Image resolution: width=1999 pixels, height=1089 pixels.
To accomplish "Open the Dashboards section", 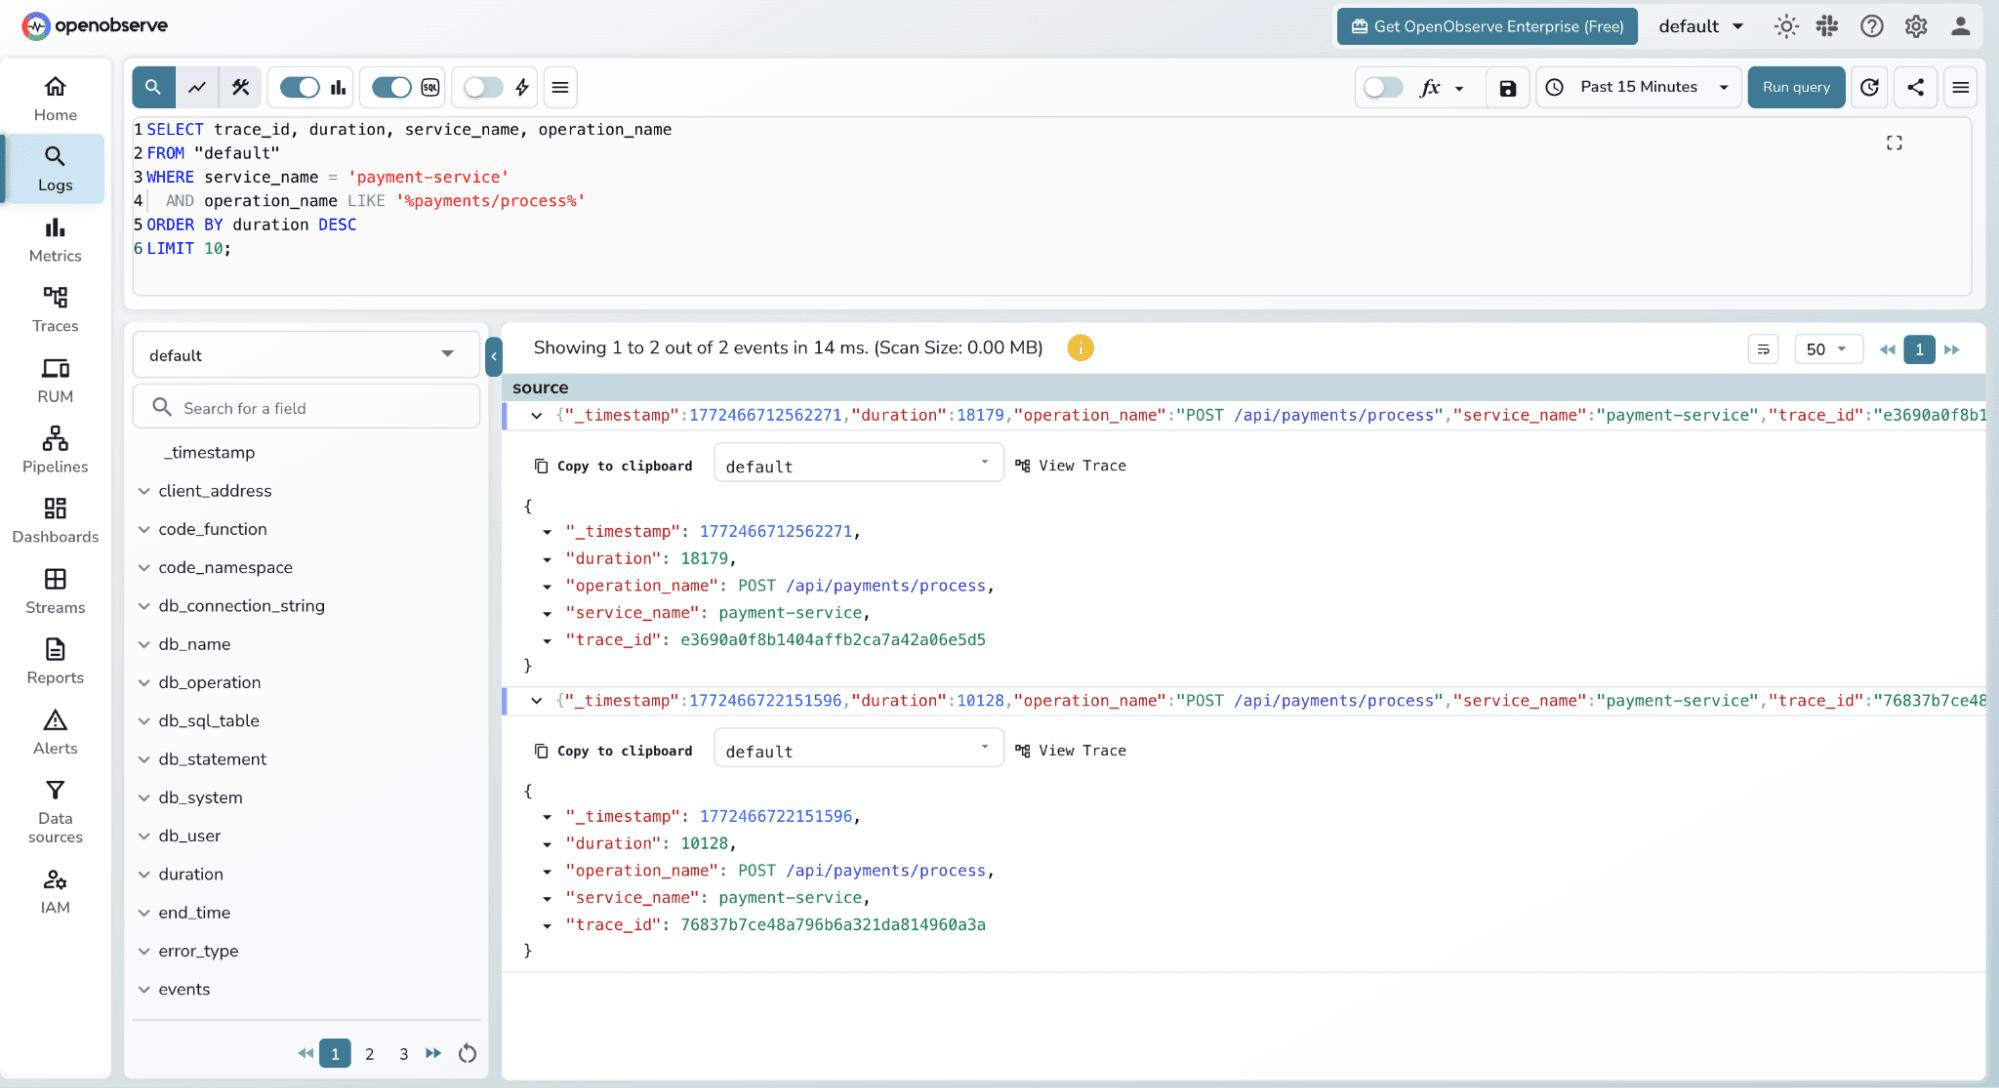I will 55,520.
